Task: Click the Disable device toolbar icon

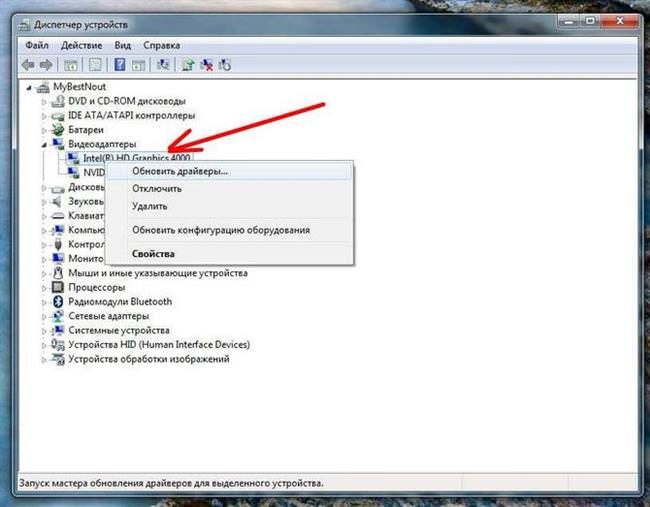Action: tap(225, 65)
